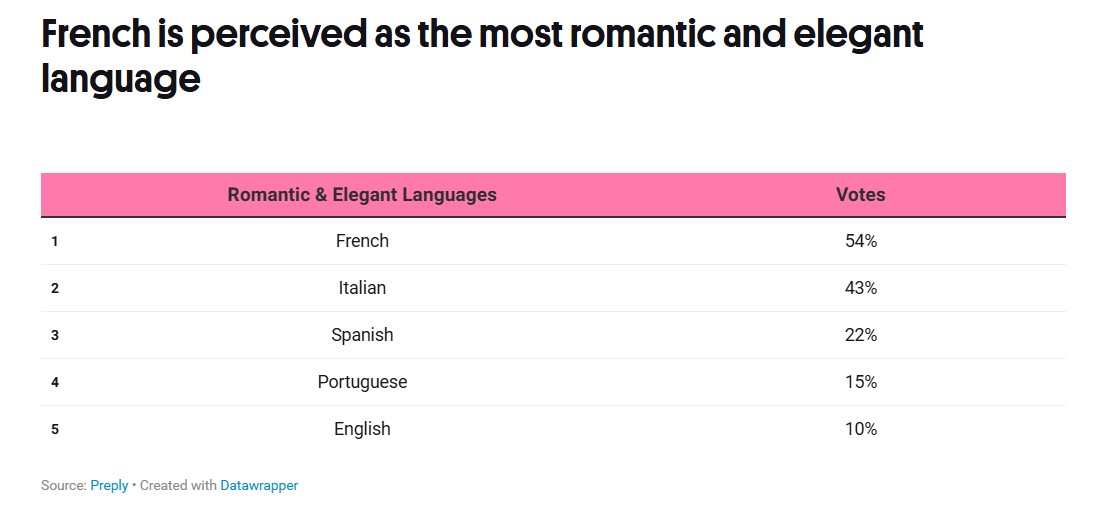Click rank number 4 in the table

(x=55, y=382)
